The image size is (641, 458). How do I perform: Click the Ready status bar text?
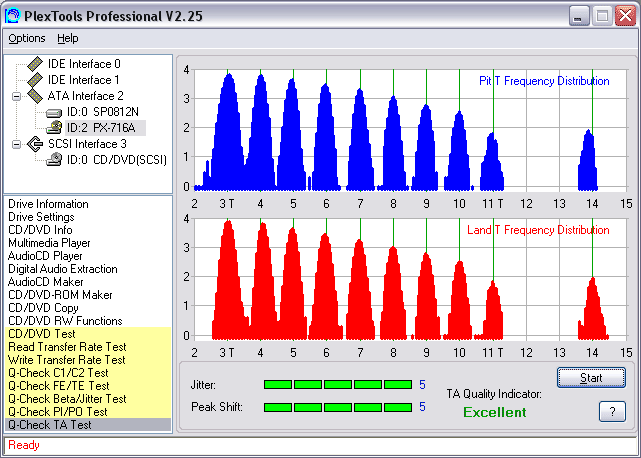[x=24, y=445]
